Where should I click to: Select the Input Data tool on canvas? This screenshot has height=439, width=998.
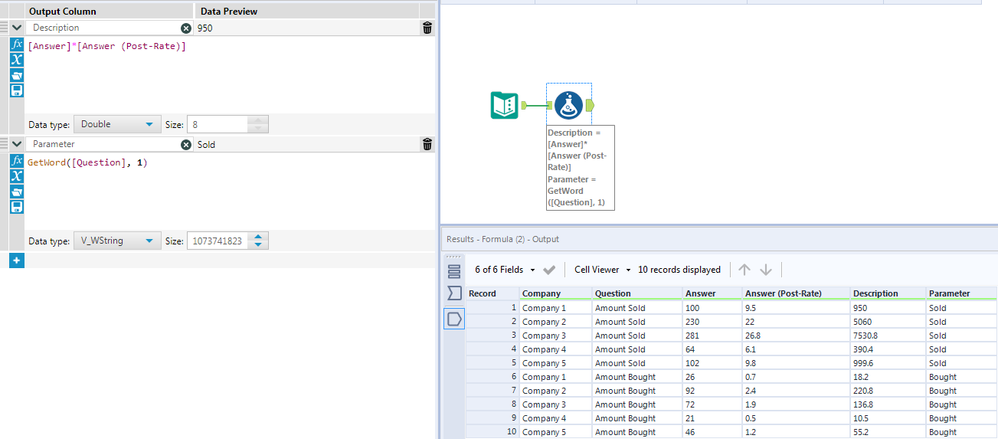click(x=504, y=105)
